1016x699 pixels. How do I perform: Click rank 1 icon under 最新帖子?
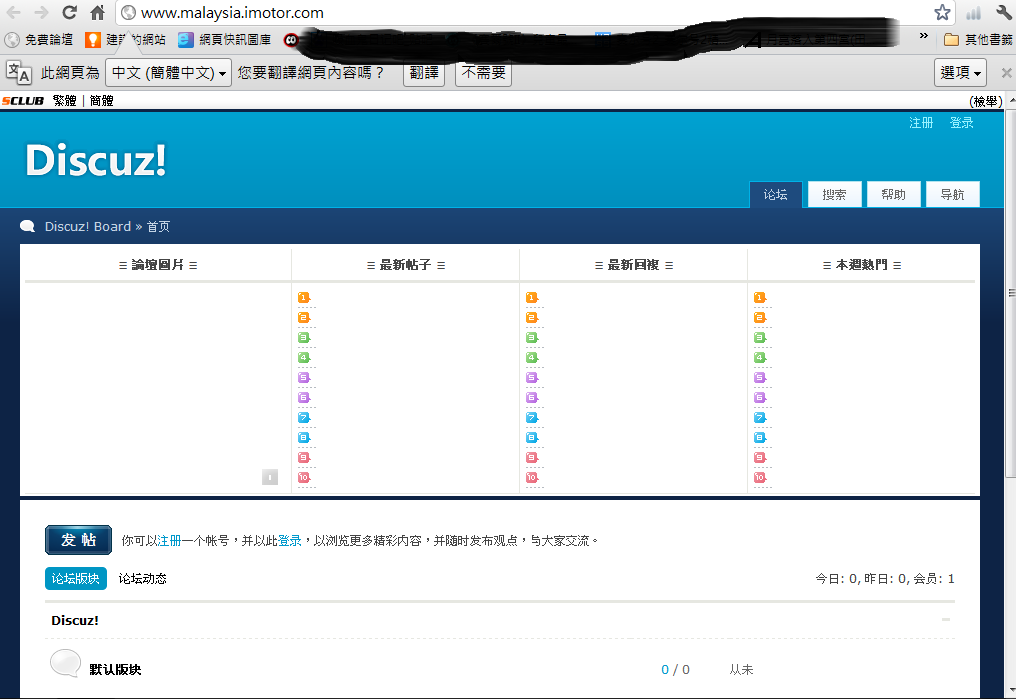(x=304, y=297)
